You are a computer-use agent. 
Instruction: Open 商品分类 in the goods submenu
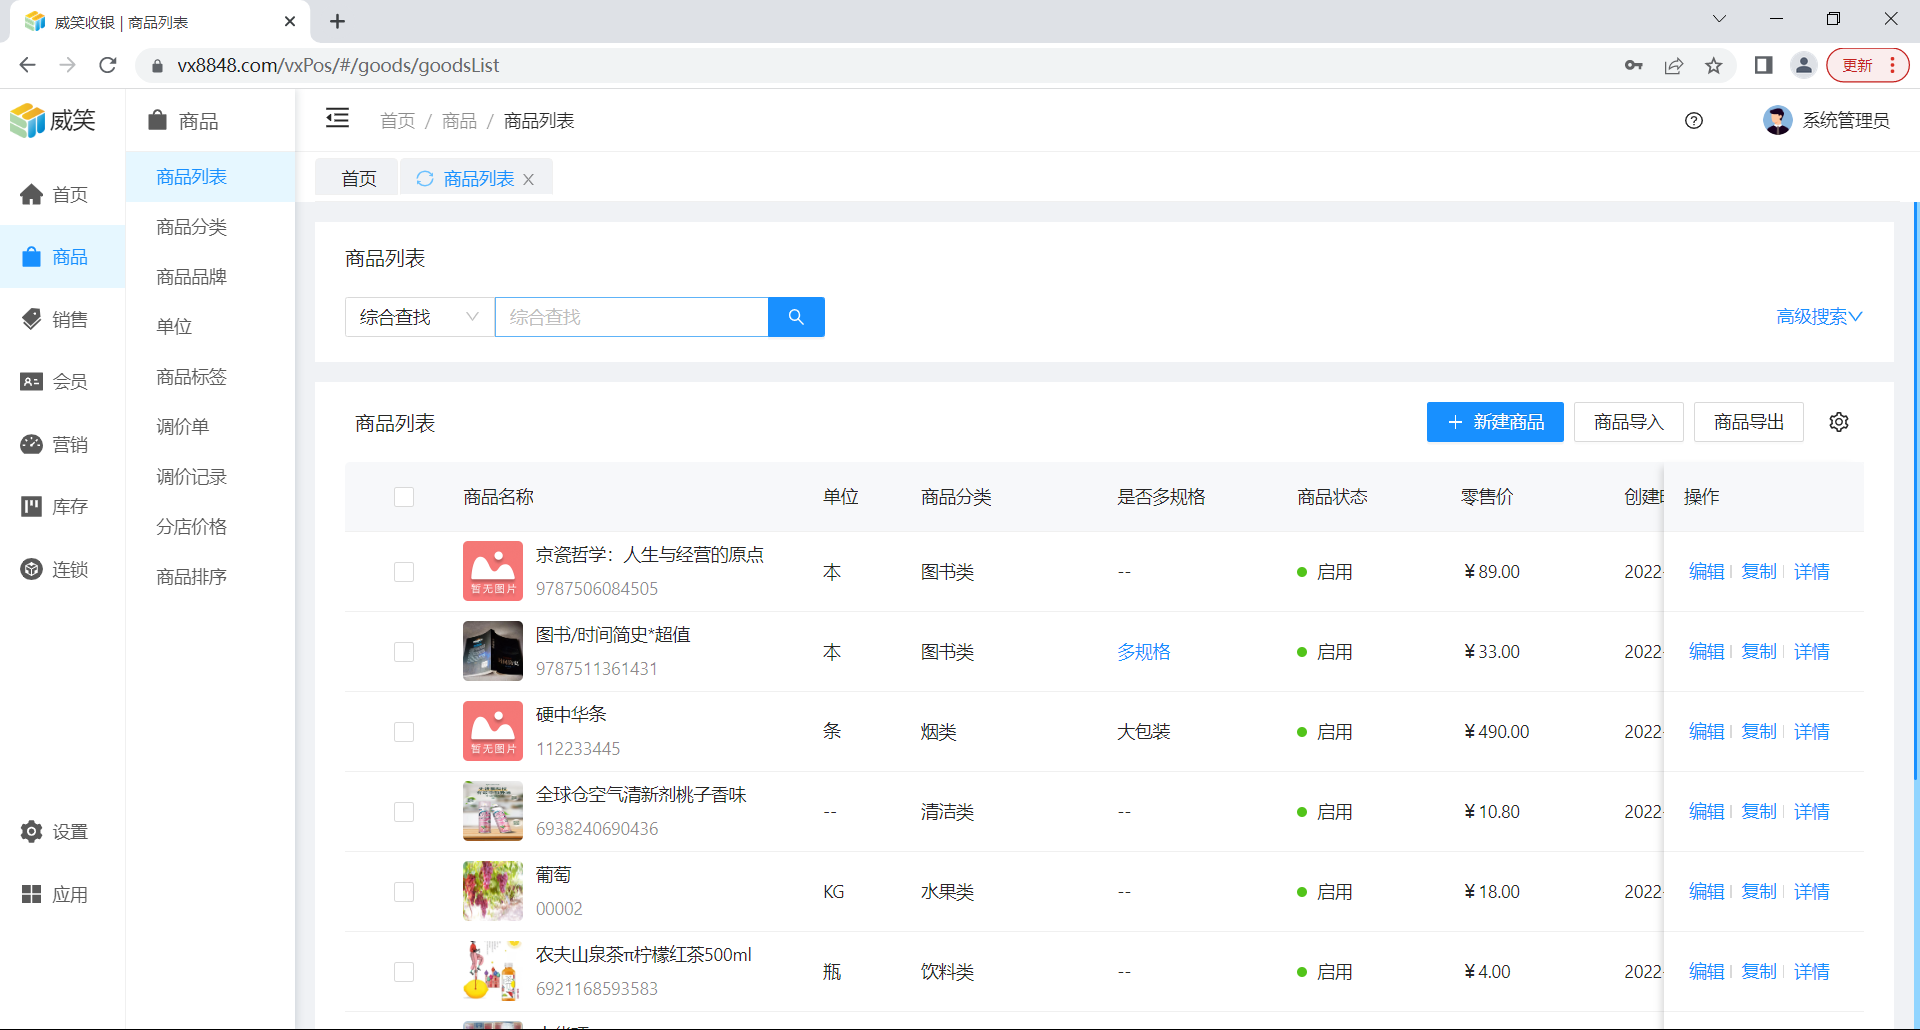point(192,227)
